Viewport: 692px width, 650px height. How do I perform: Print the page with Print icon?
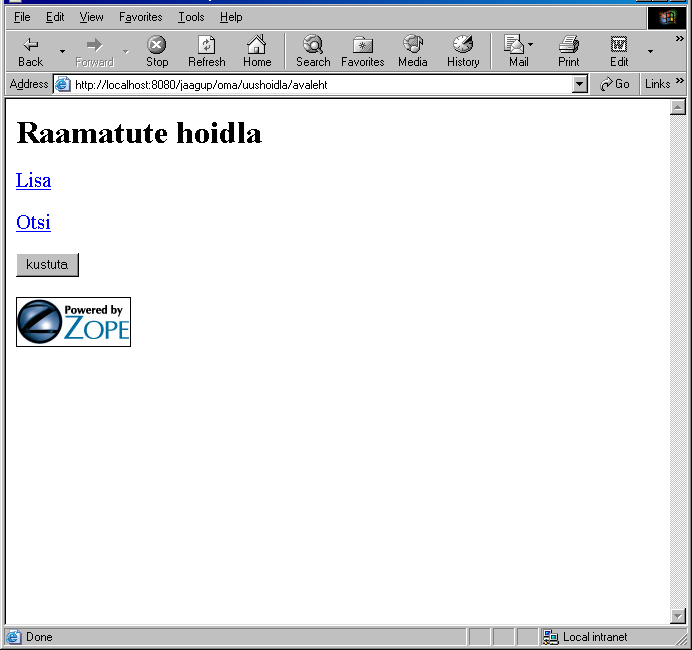click(x=568, y=51)
